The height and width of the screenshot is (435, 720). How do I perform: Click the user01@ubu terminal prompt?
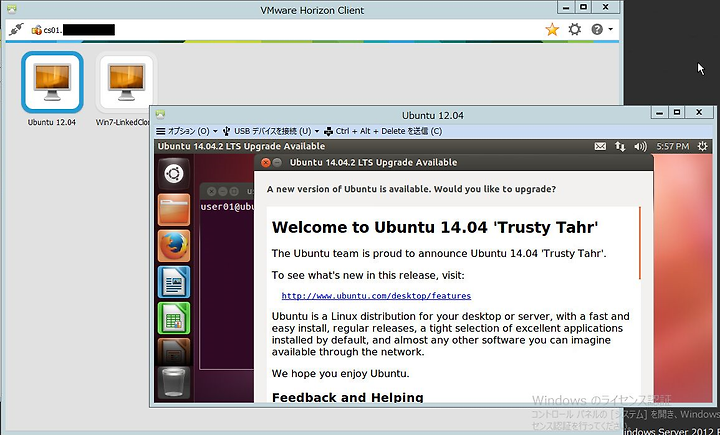coord(227,207)
